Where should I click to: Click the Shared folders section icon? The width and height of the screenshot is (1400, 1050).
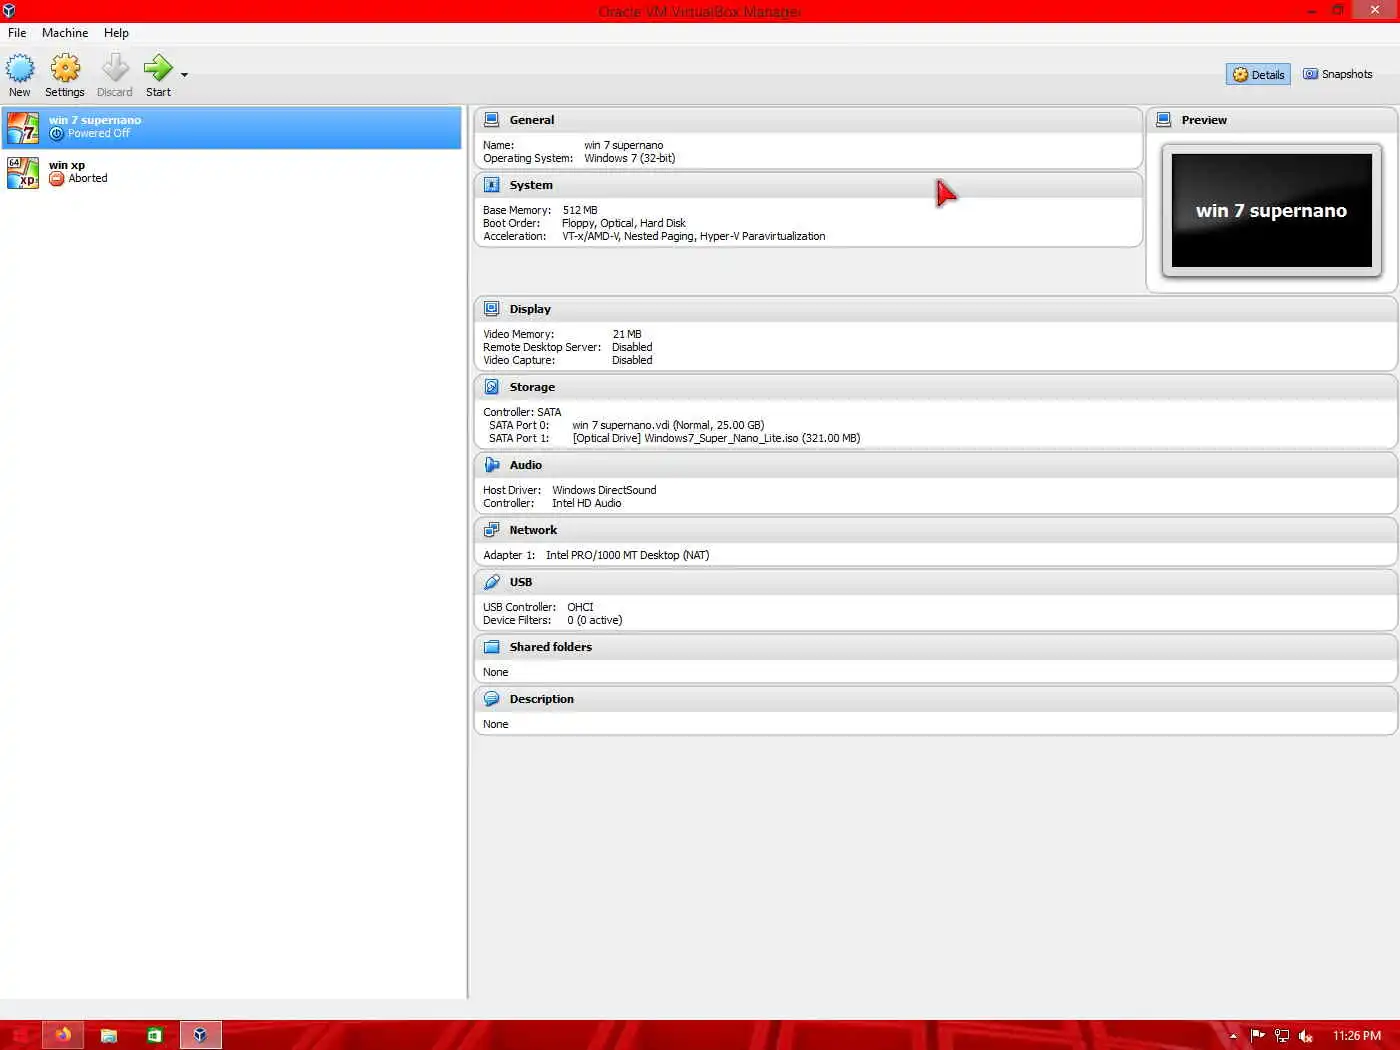pos(492,647)
